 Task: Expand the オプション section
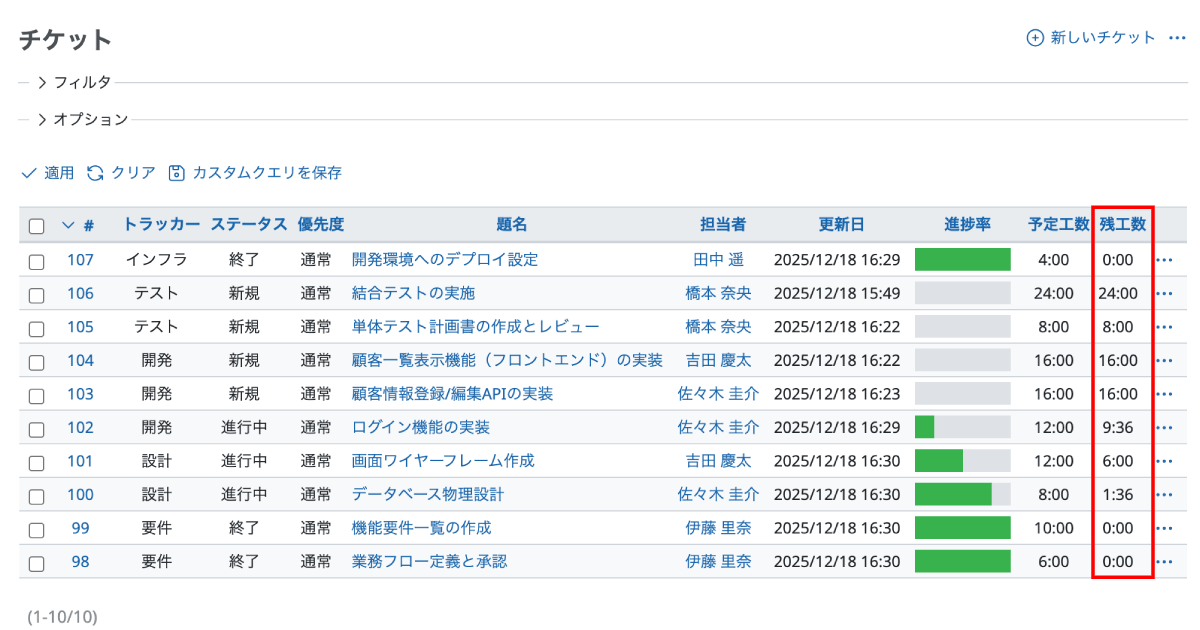[x=82, y=119]
